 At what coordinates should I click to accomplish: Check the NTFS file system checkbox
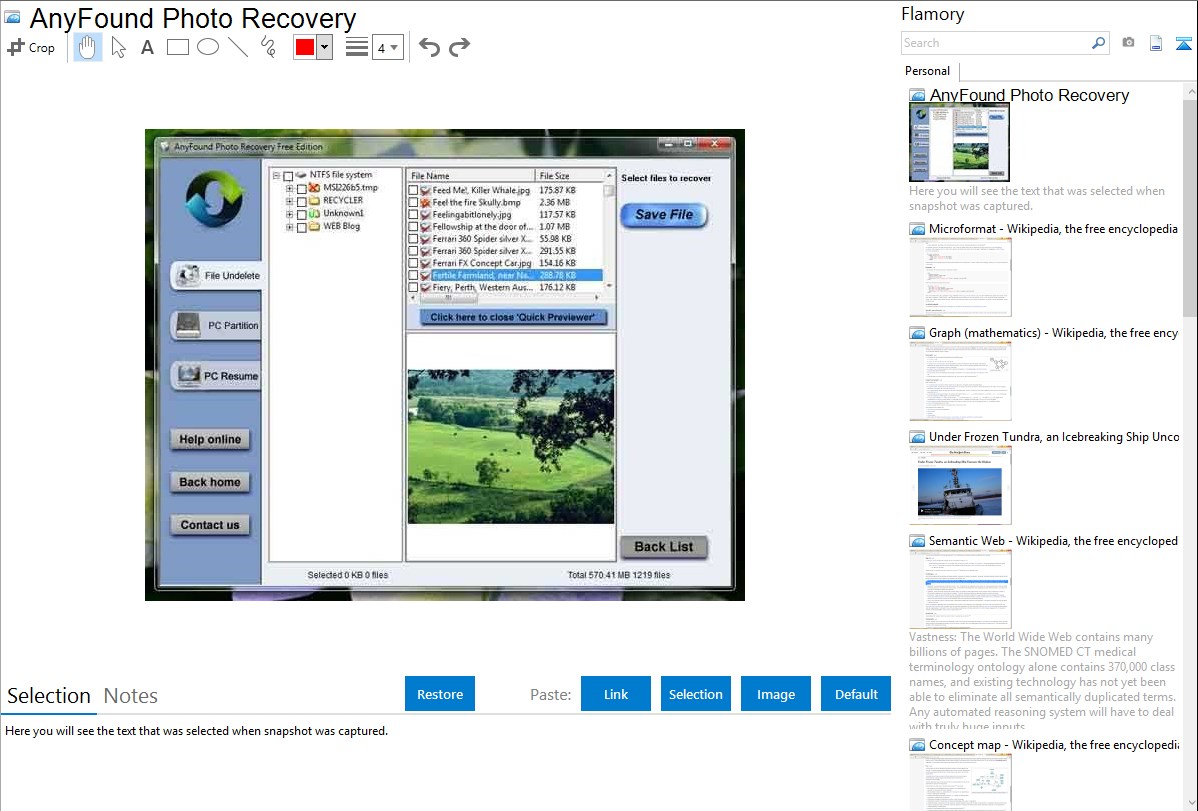coord(288,176)
